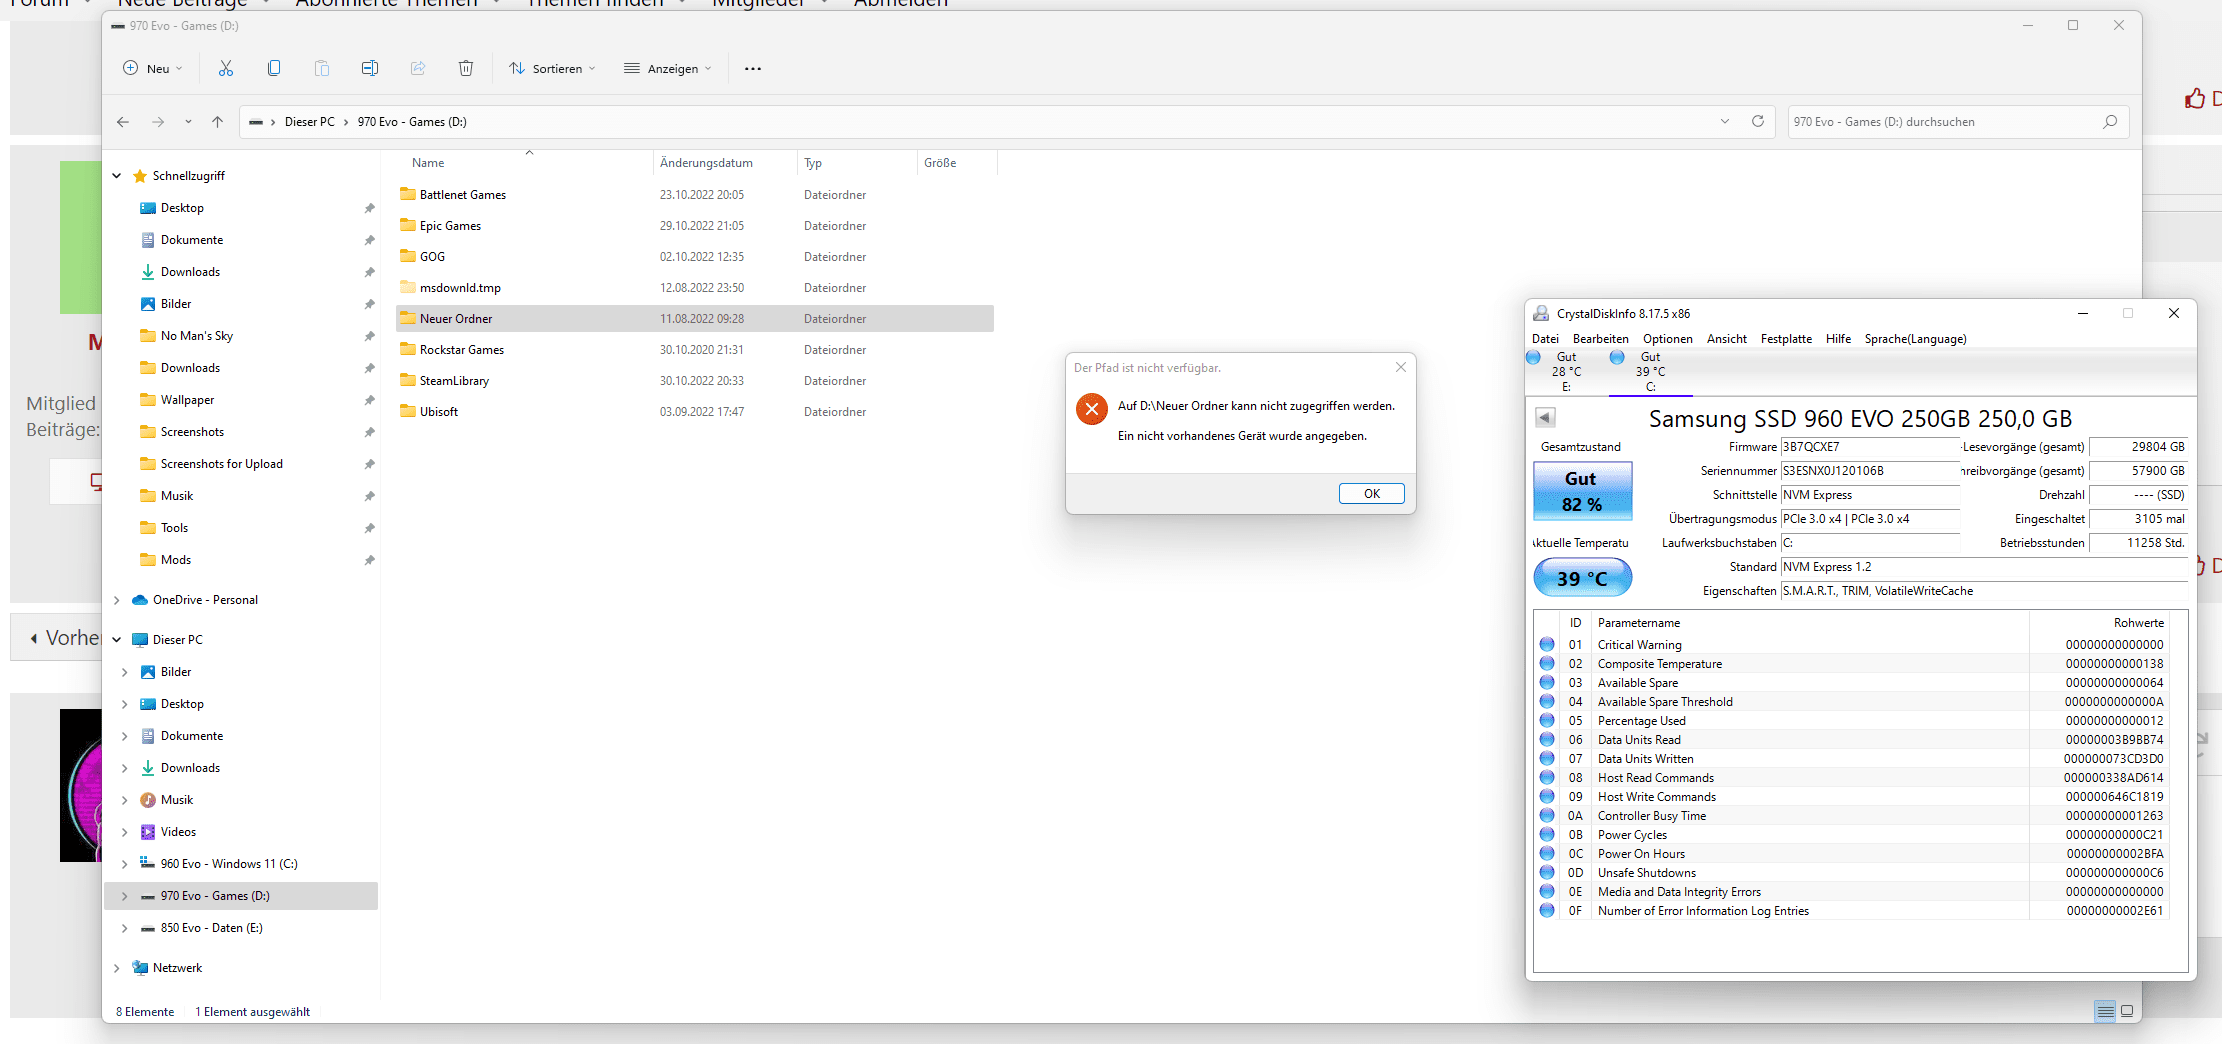Select the Epic Games folder icon
Screen dimensions: 2222x1044
[x=408, y=225]
